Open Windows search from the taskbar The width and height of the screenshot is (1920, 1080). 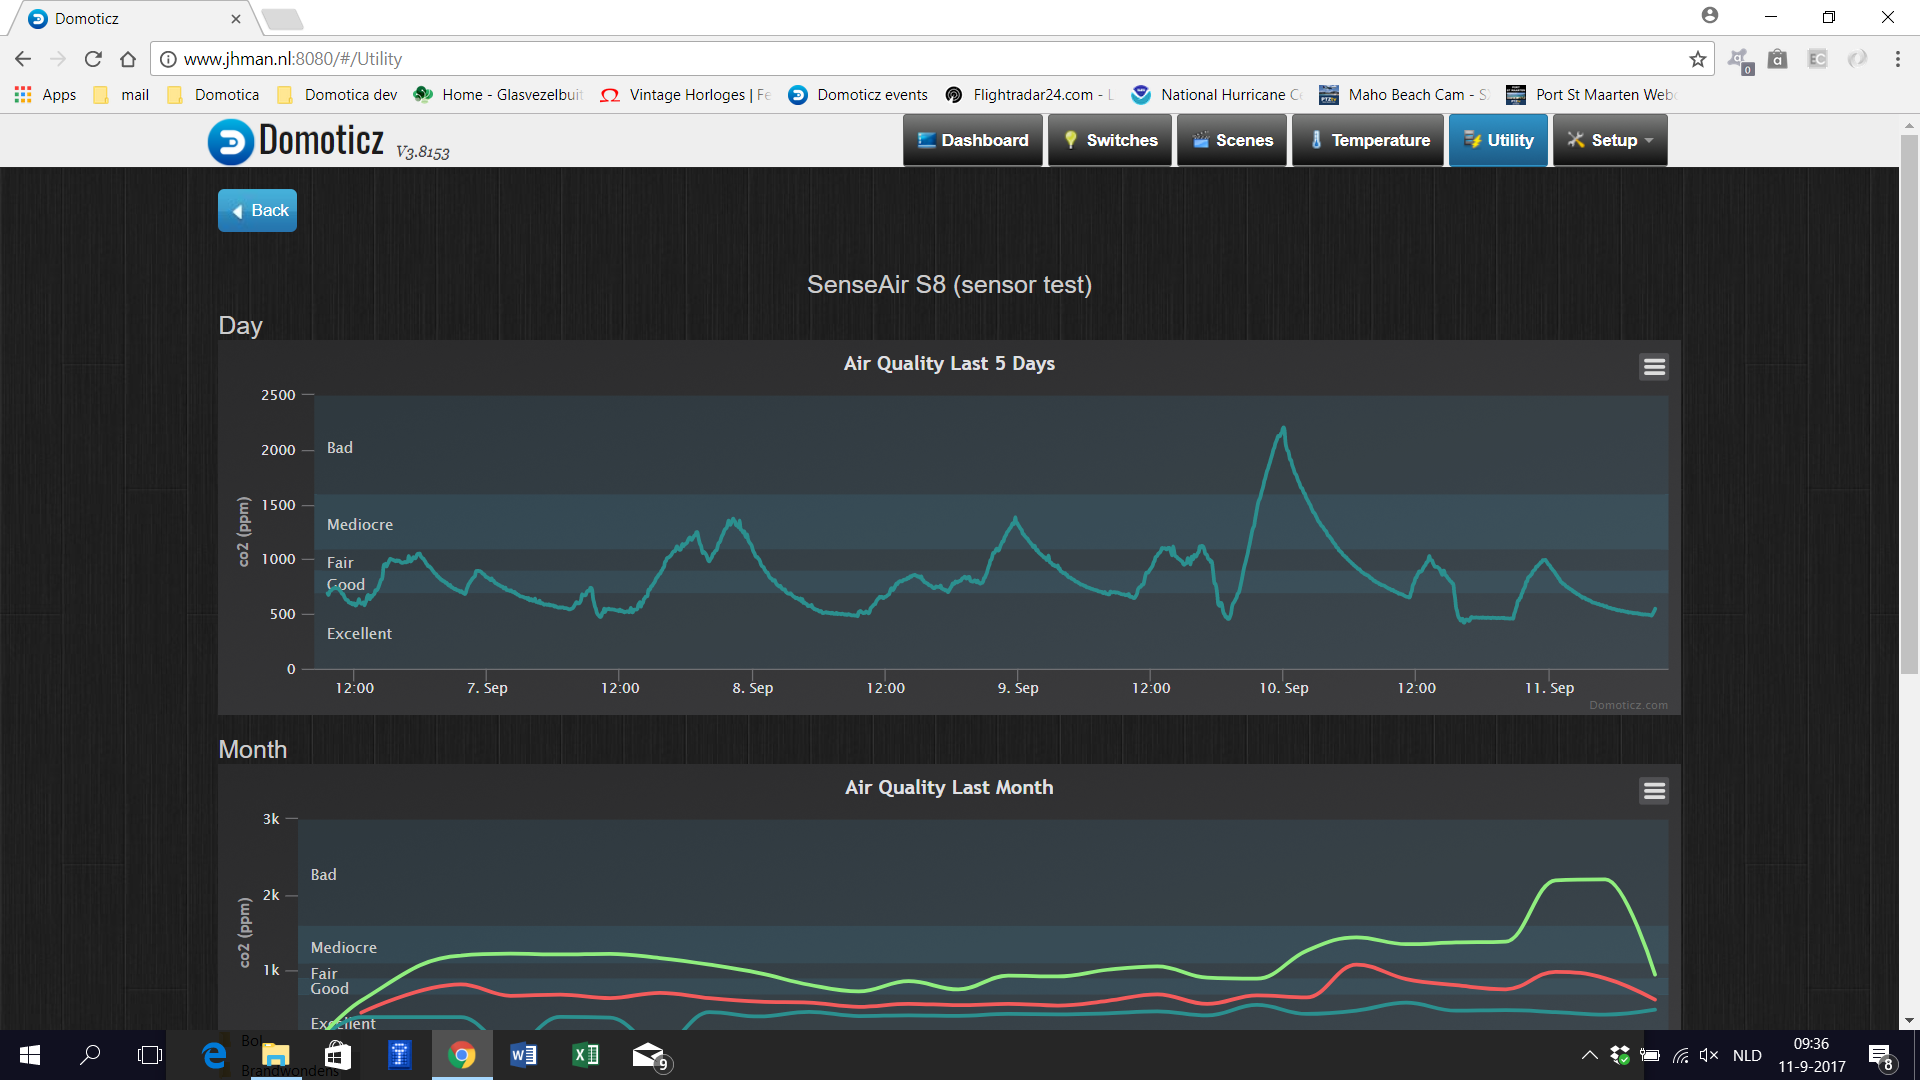[90, 1055]
